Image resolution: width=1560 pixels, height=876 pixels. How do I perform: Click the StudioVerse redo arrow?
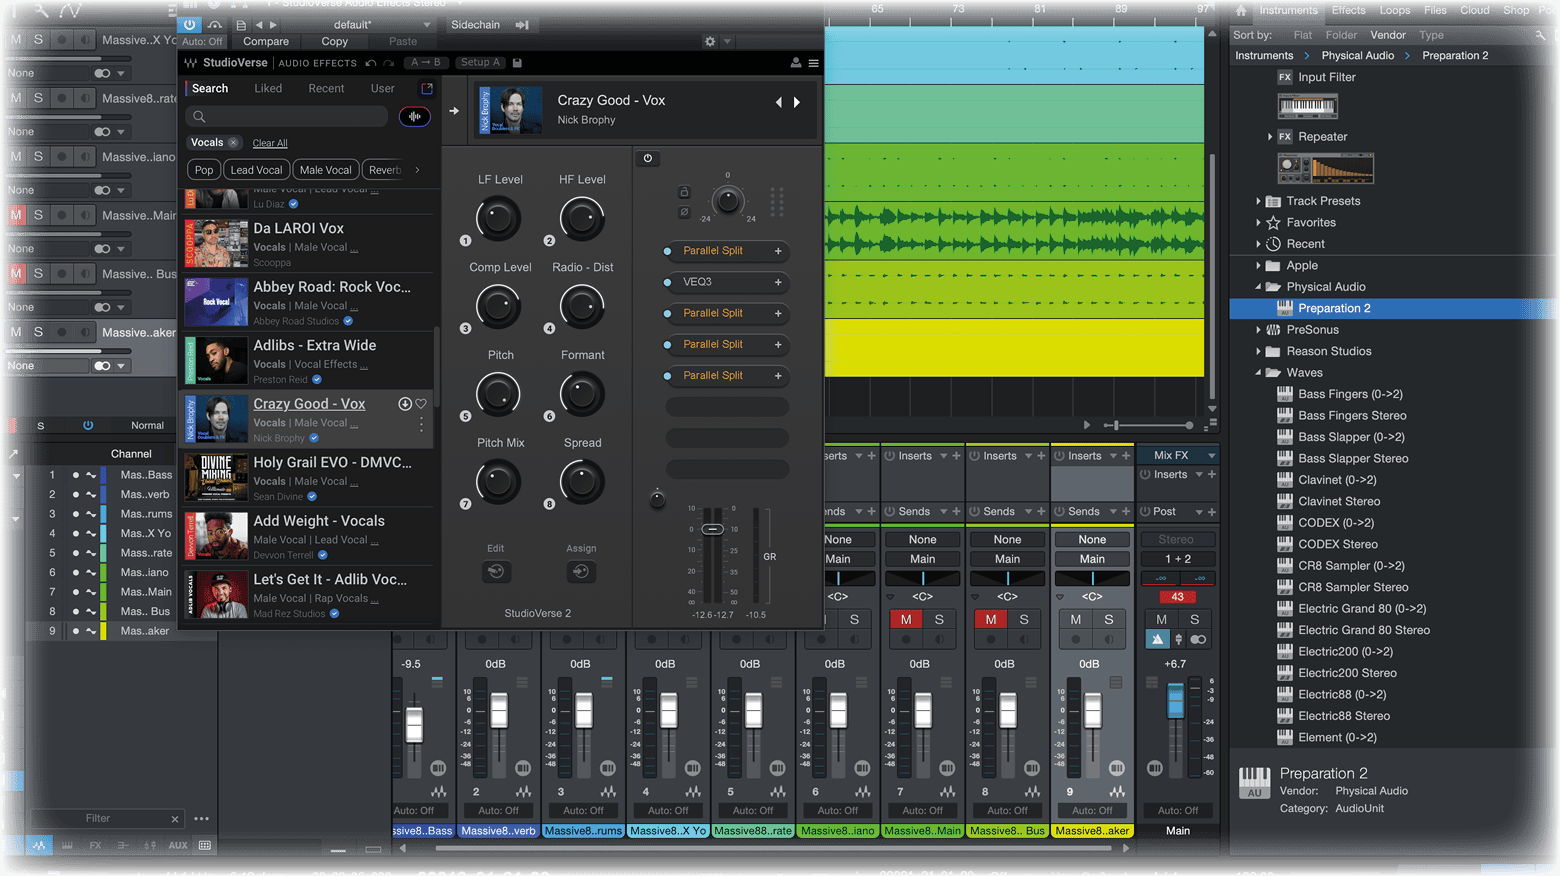tap(389, 63)
